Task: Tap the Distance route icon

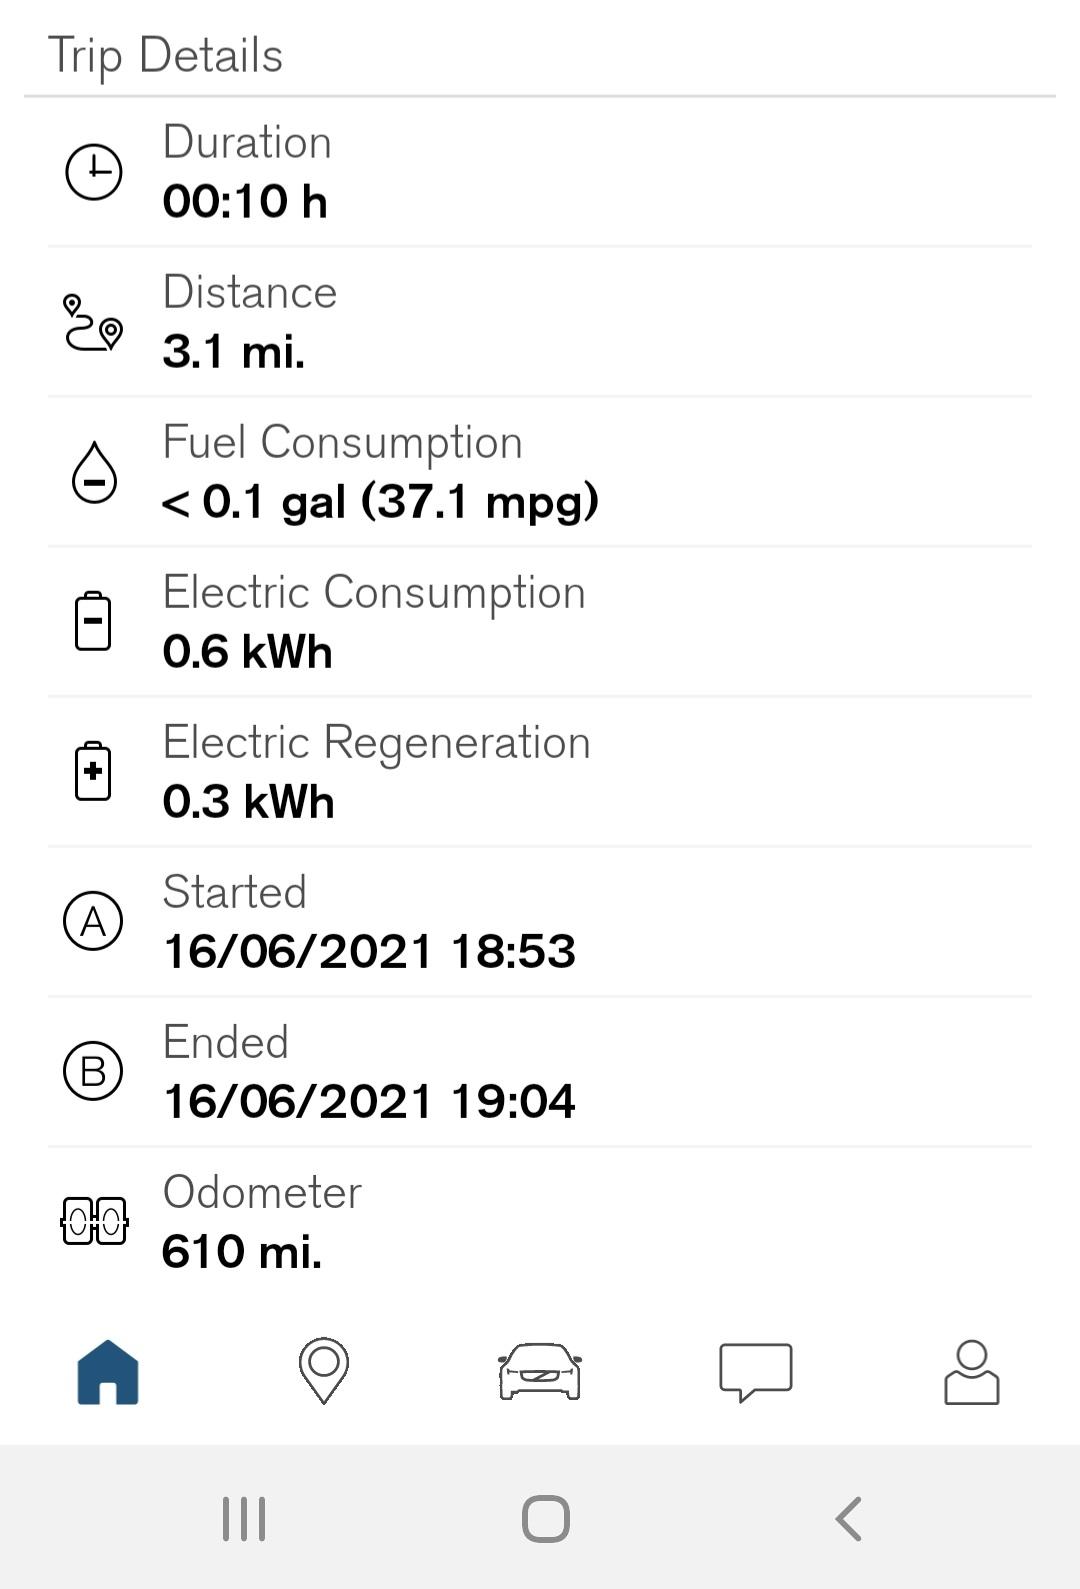Action: 93,322
